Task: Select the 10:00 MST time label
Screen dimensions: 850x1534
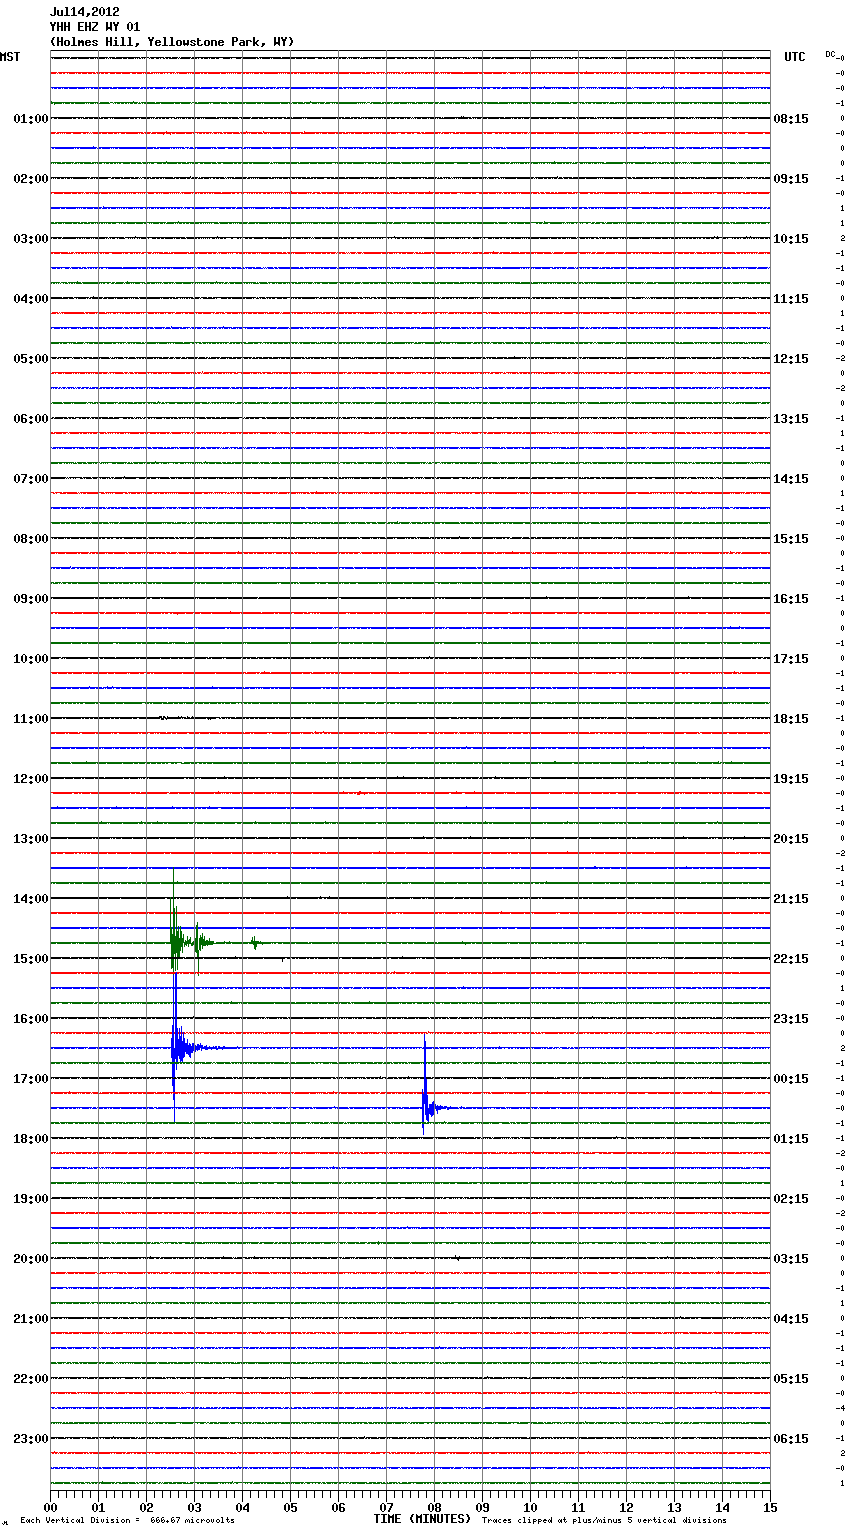Action: [31, 659]
